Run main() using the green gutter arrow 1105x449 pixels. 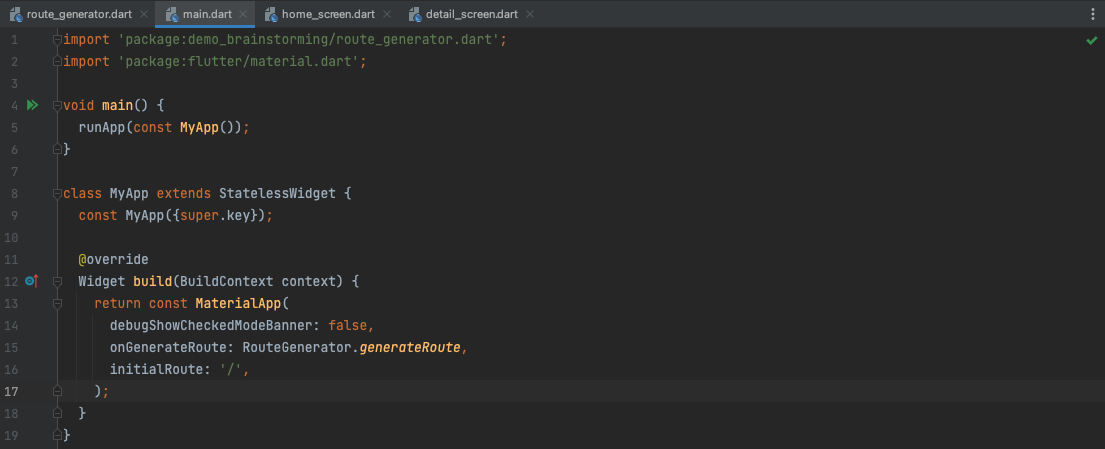[x=32, y=106]
